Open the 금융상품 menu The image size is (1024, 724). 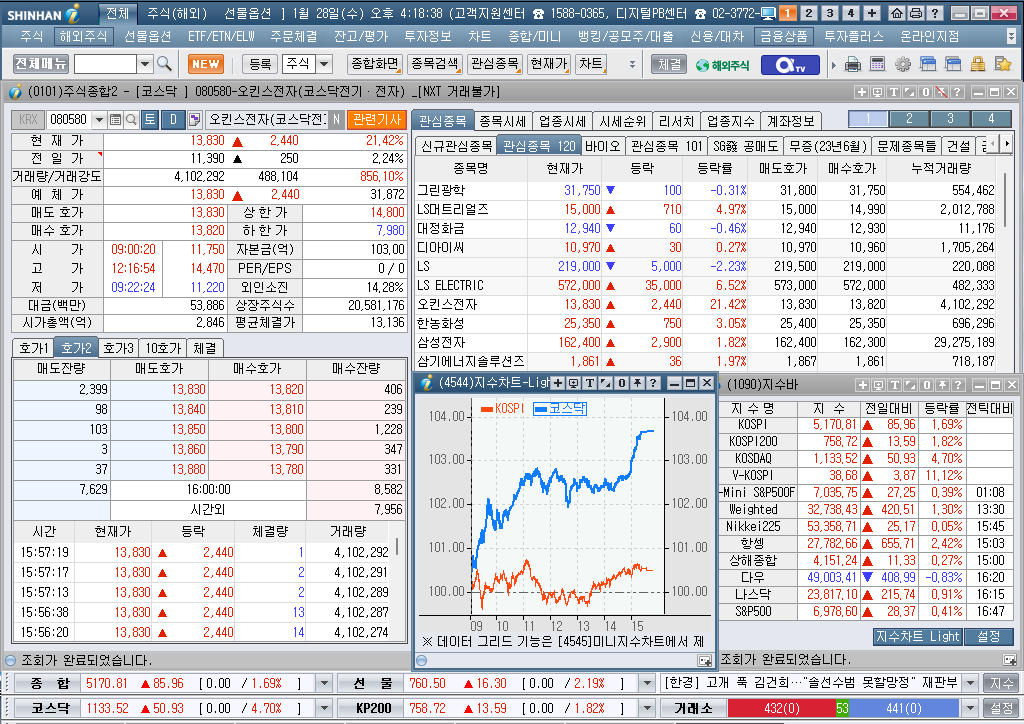pos(783,37)
